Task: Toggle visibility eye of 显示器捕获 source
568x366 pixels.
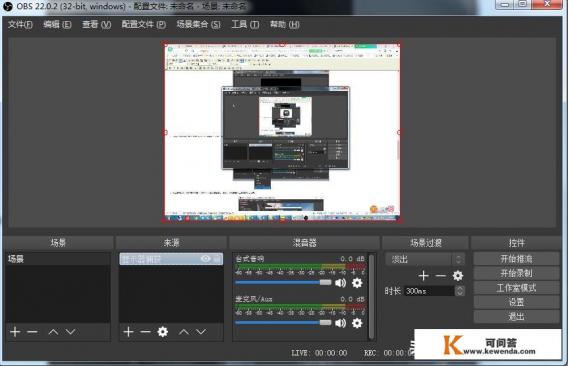Action: pyautogui.click(x=205, y=259)
